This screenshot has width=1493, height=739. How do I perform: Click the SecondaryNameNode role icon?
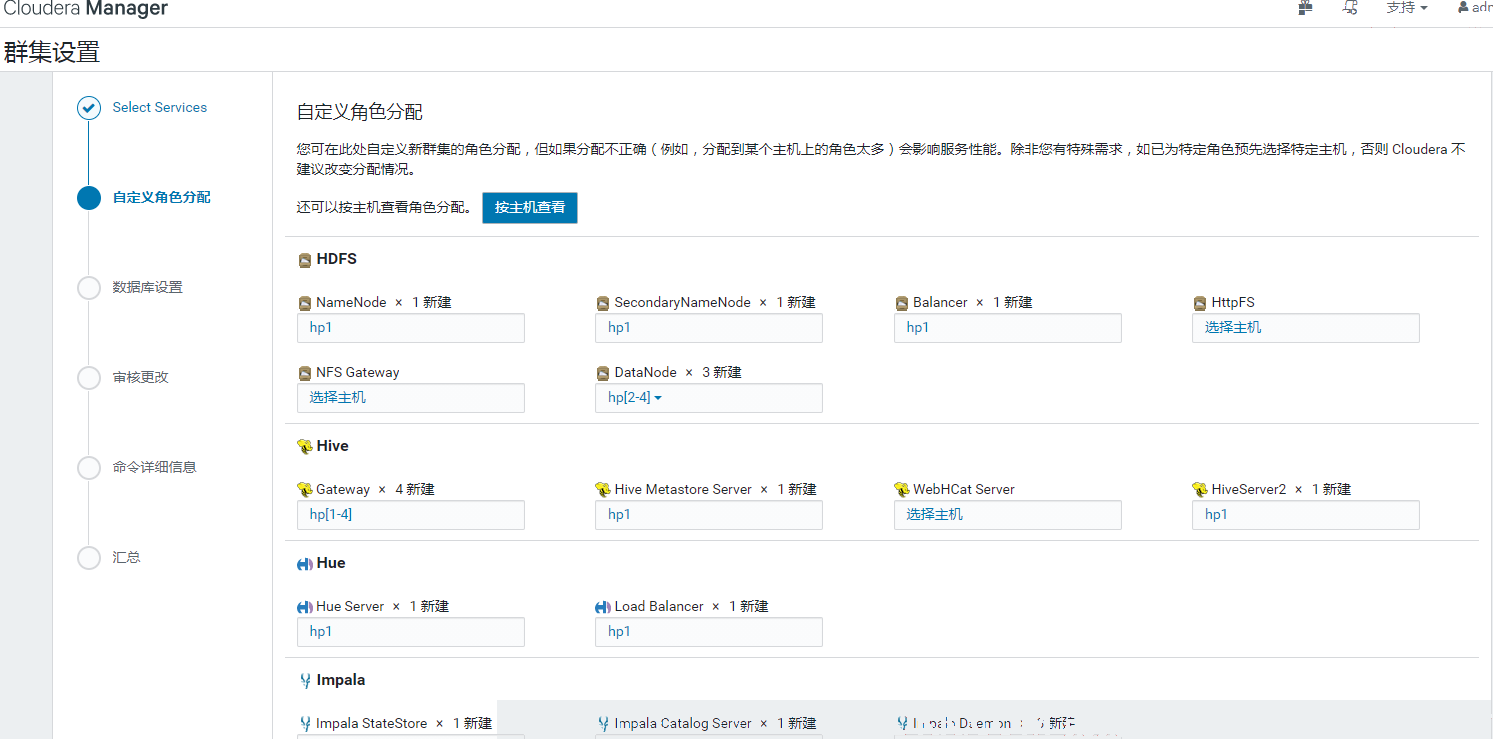click(x=603, y=303)
